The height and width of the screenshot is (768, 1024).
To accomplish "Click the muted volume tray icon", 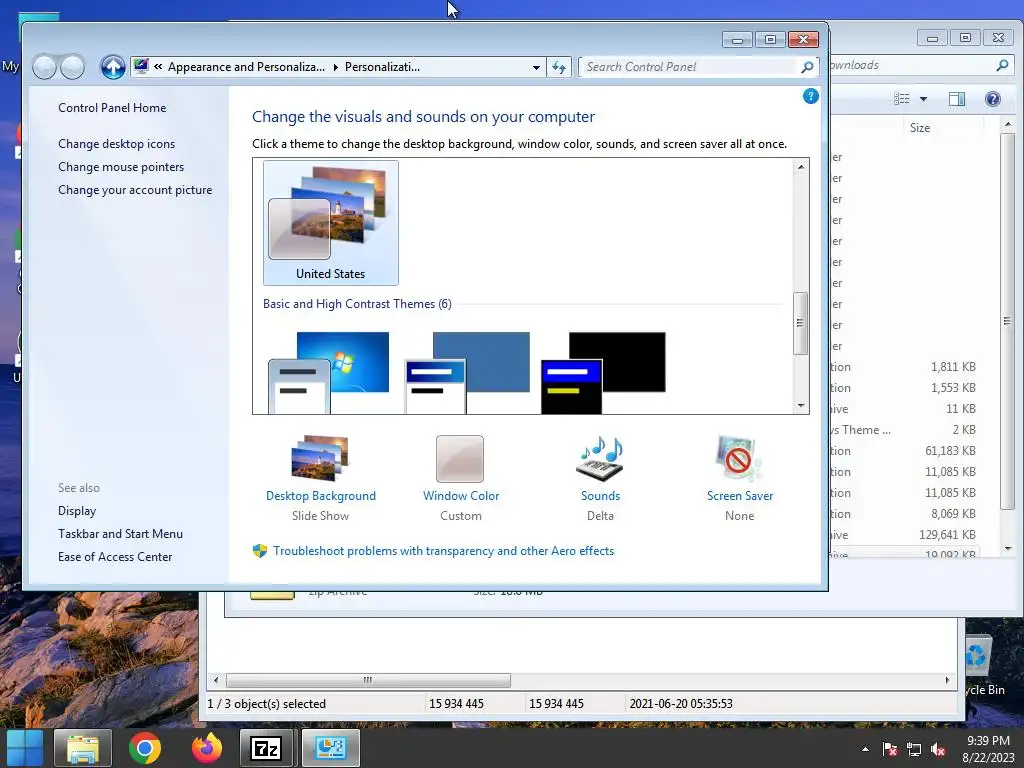I will point(938,749).
